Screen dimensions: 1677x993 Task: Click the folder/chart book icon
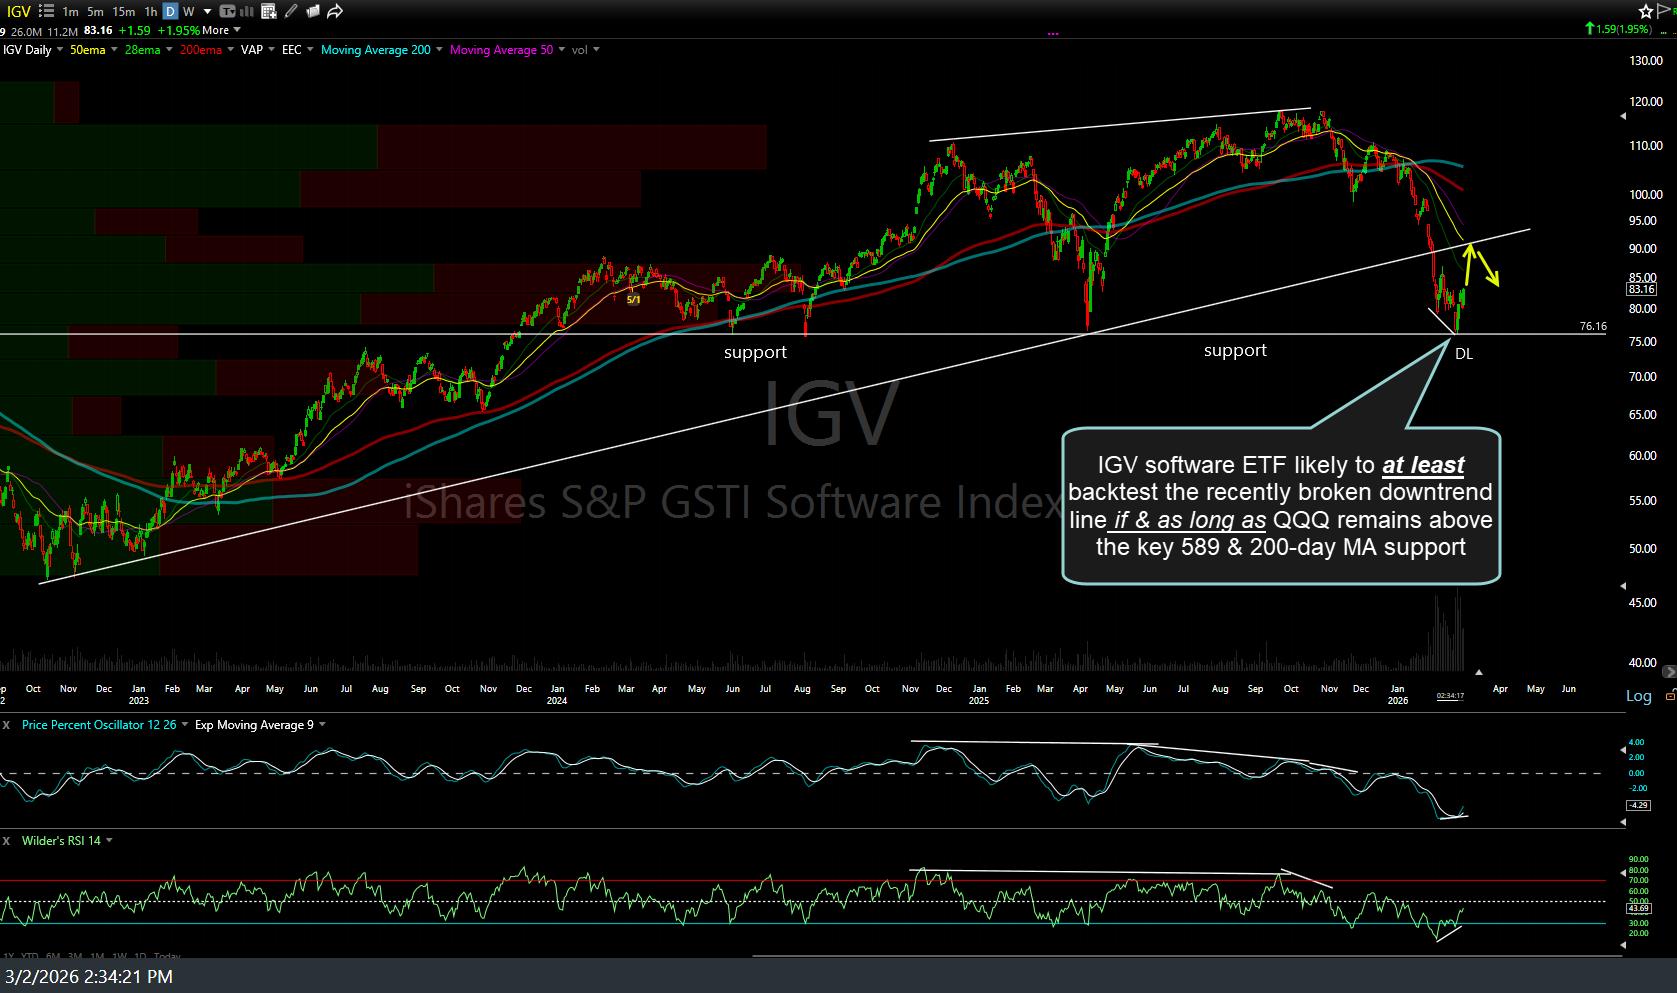(x=312, y=11)
